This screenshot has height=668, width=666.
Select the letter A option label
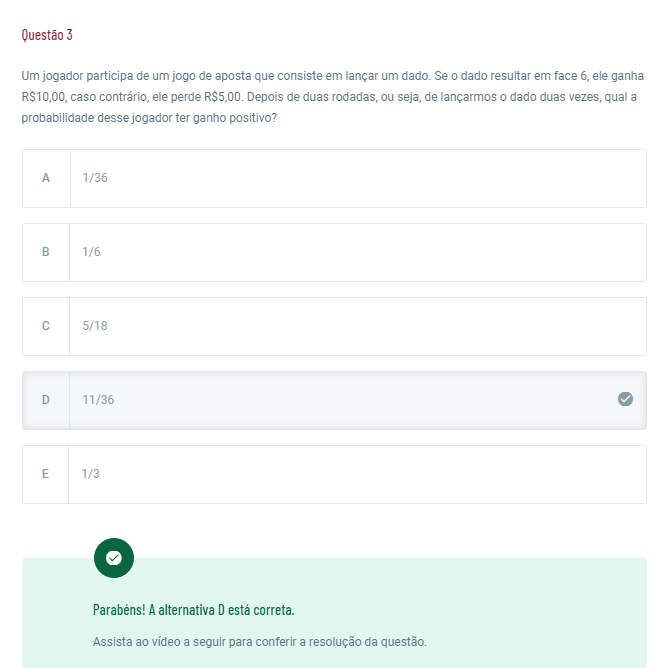(46, 178)
